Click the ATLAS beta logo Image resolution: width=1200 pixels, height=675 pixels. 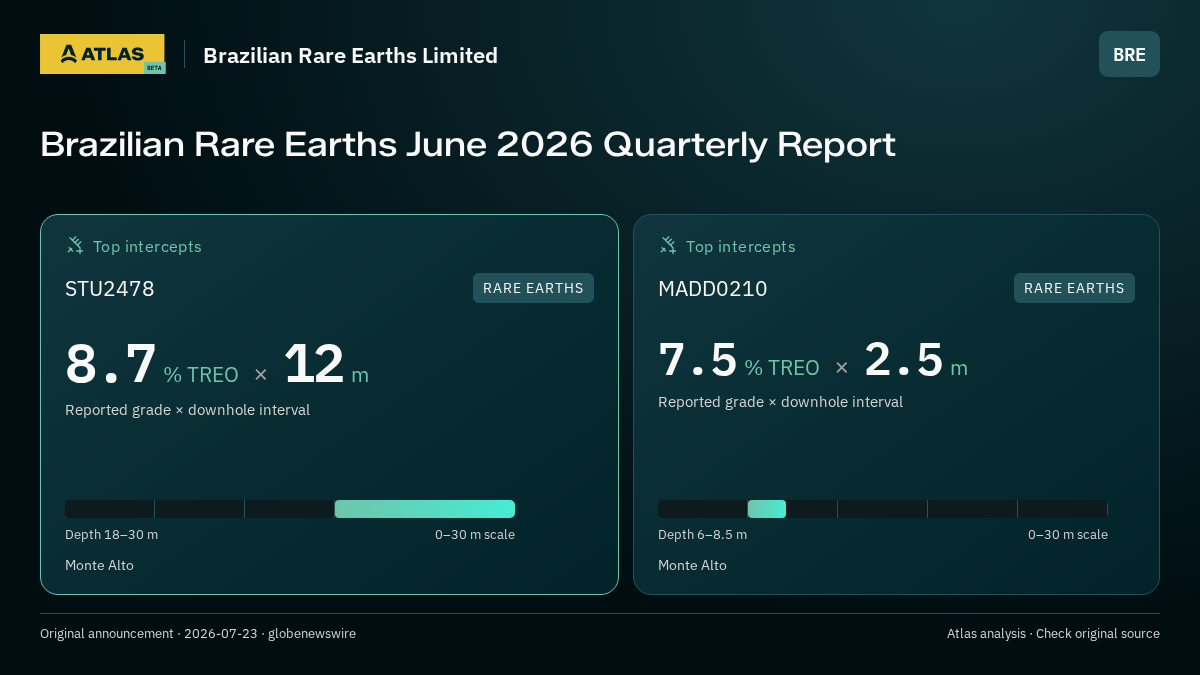pos(102,54)
